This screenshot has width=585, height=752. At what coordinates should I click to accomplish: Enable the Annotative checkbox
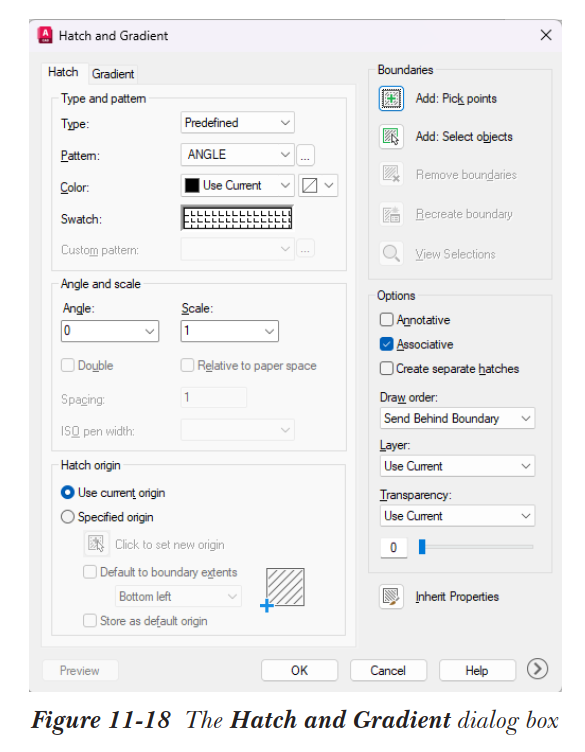[386, 320]
